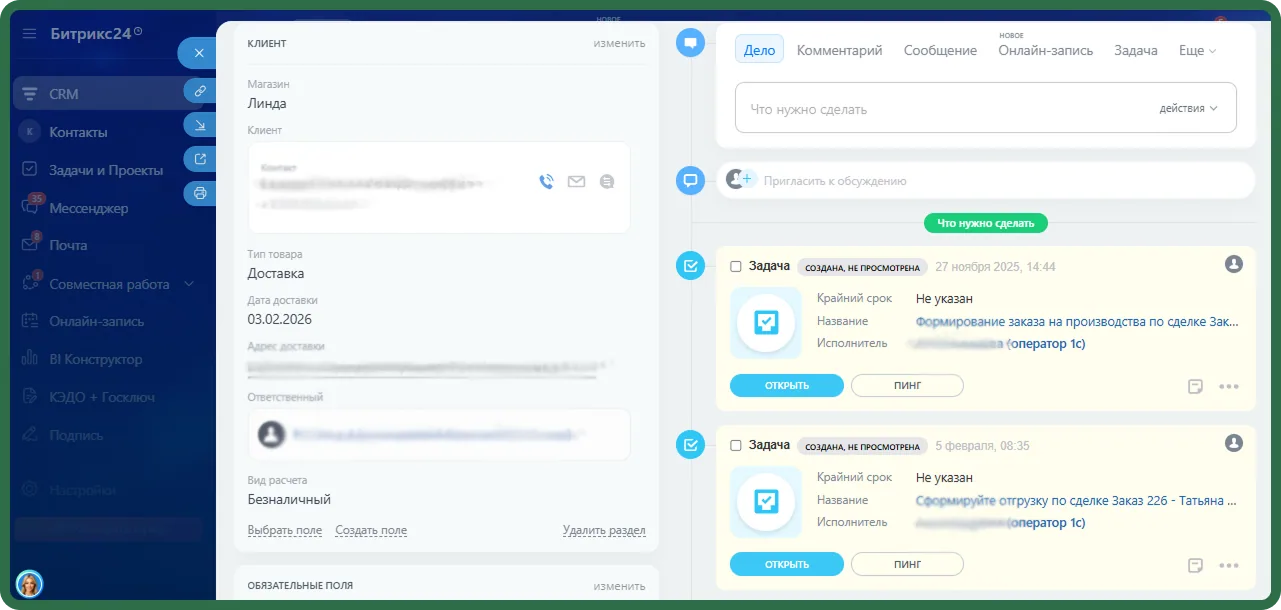Click the user avatar icon on the 5 февраля task
1281x610 pixels.
point(1234,442)
